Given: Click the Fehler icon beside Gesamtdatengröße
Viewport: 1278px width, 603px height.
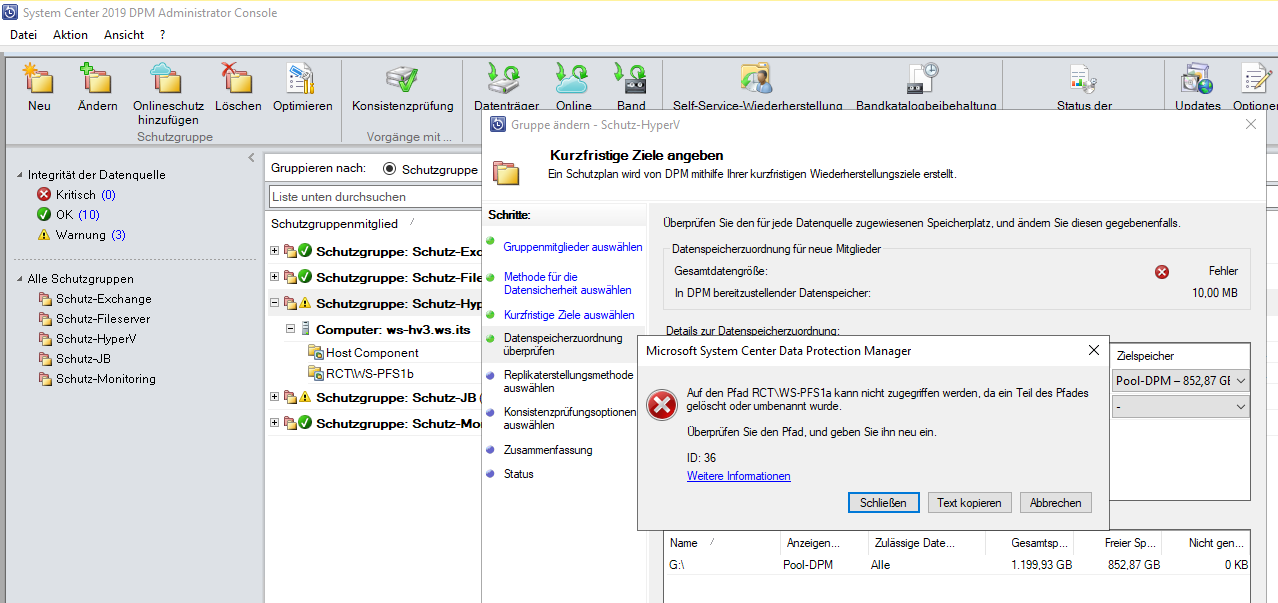Looking at the screenshot, I should tap(1162, 271).
